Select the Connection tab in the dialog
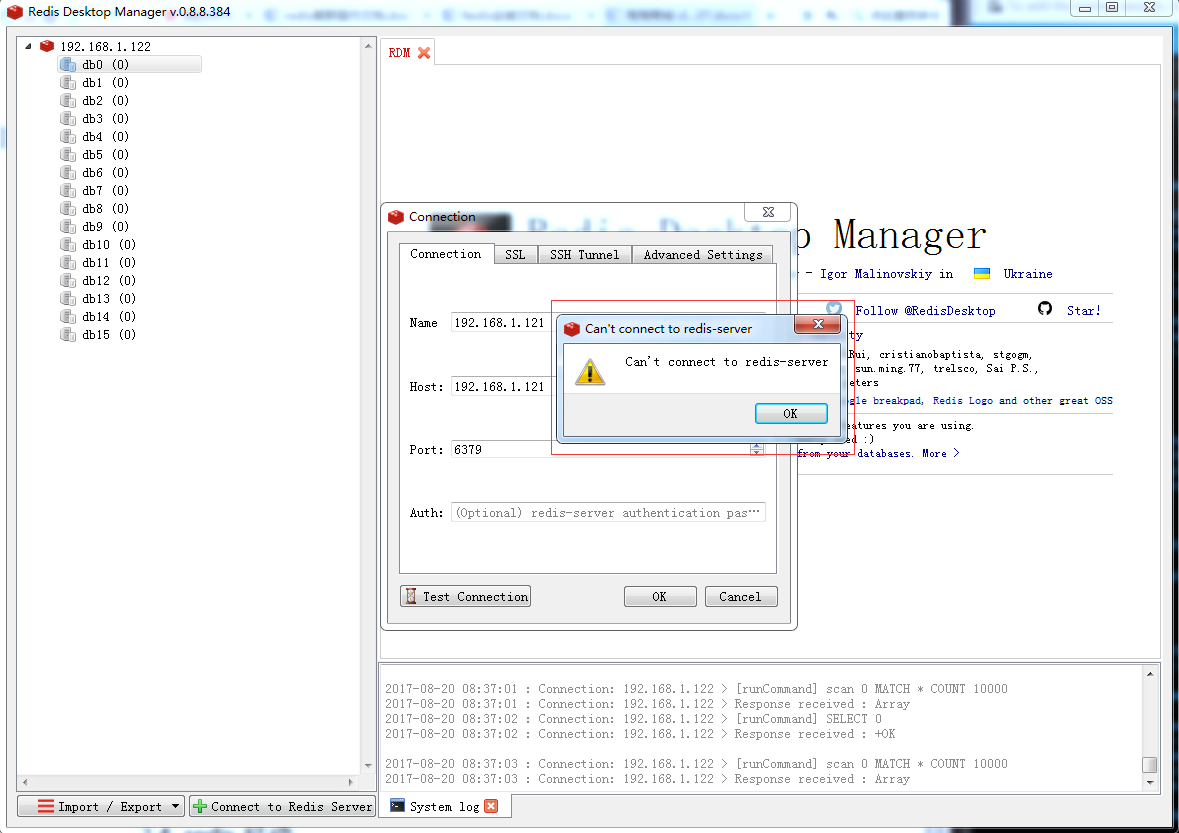Screen dimensions: 1179x833 [x=446, y=254]
